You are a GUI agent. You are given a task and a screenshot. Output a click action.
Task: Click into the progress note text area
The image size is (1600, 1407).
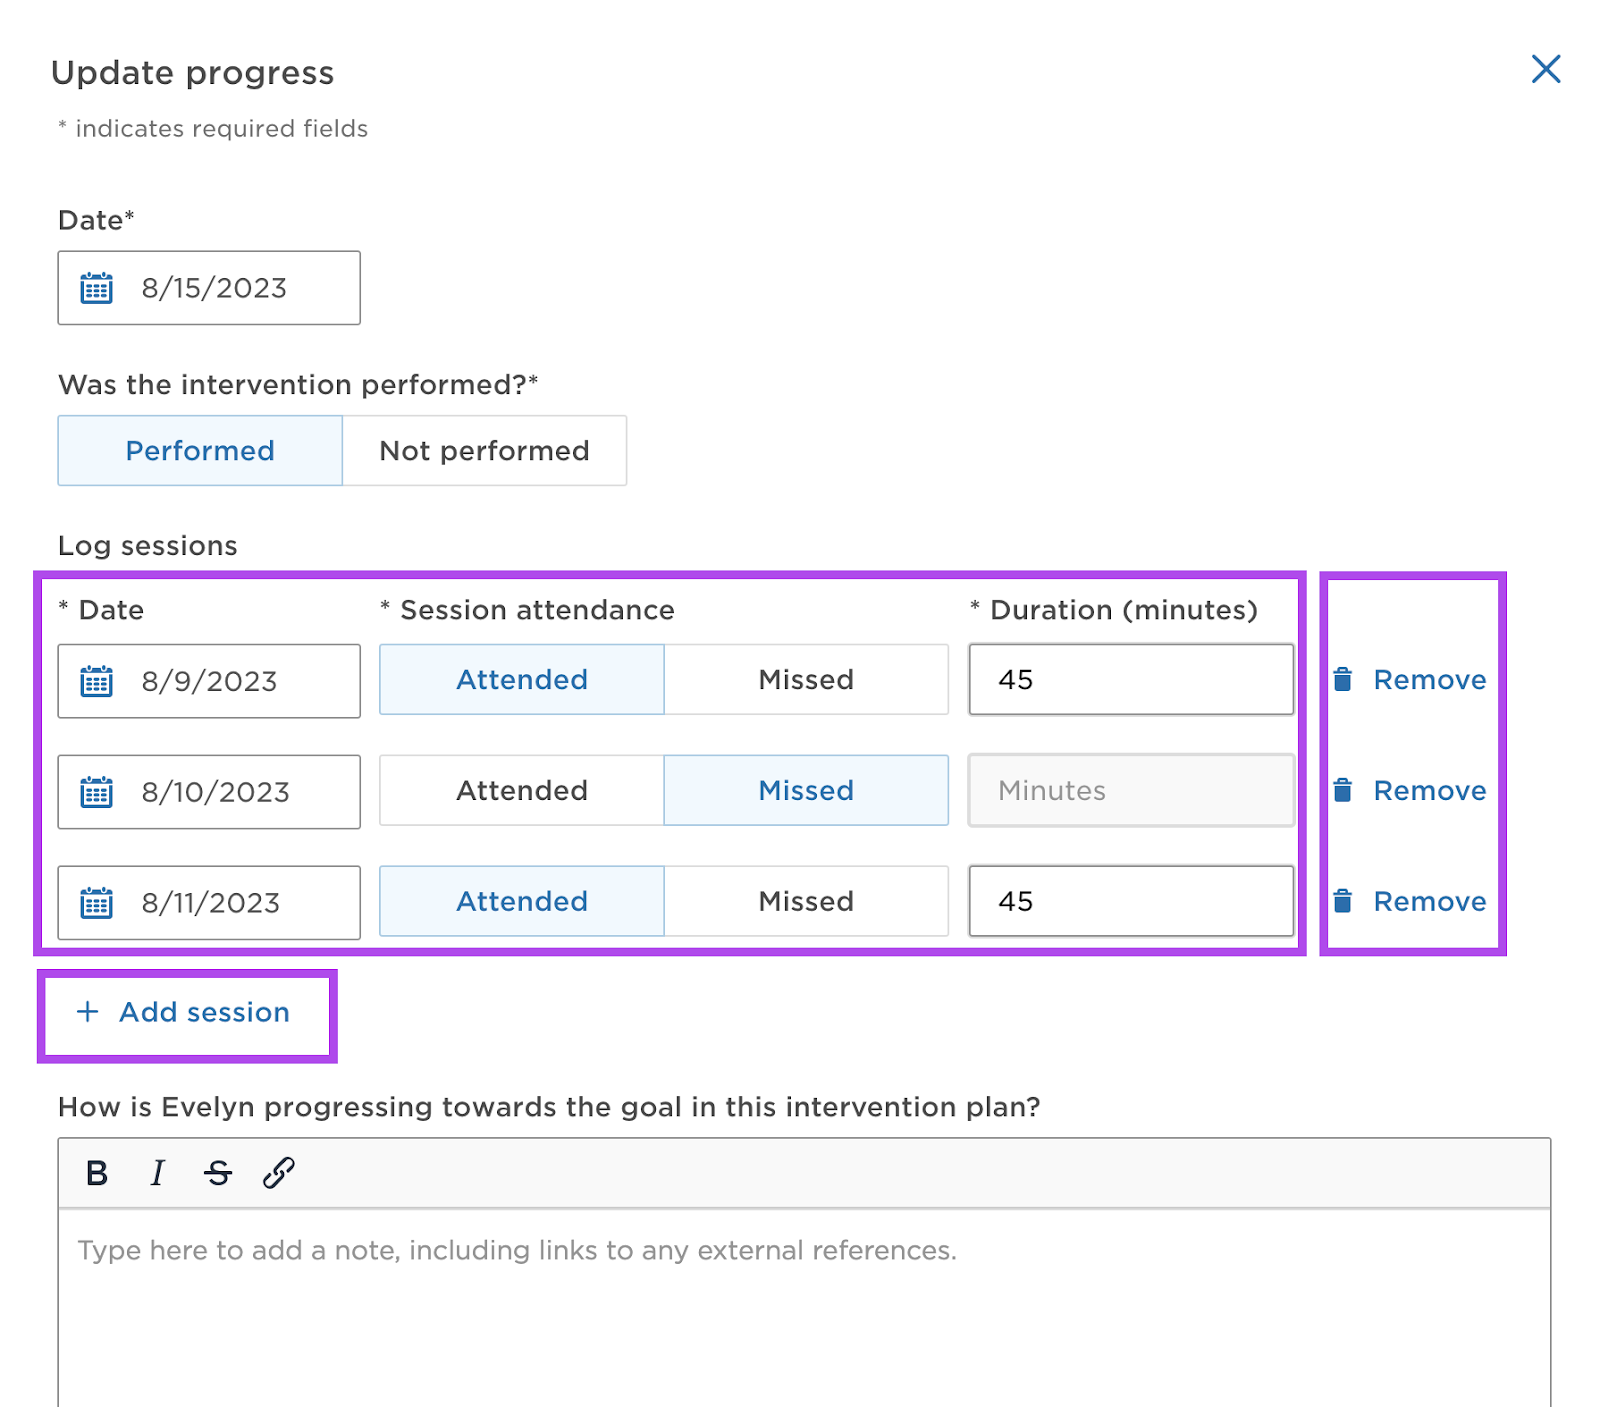(x=803, y=1300)
